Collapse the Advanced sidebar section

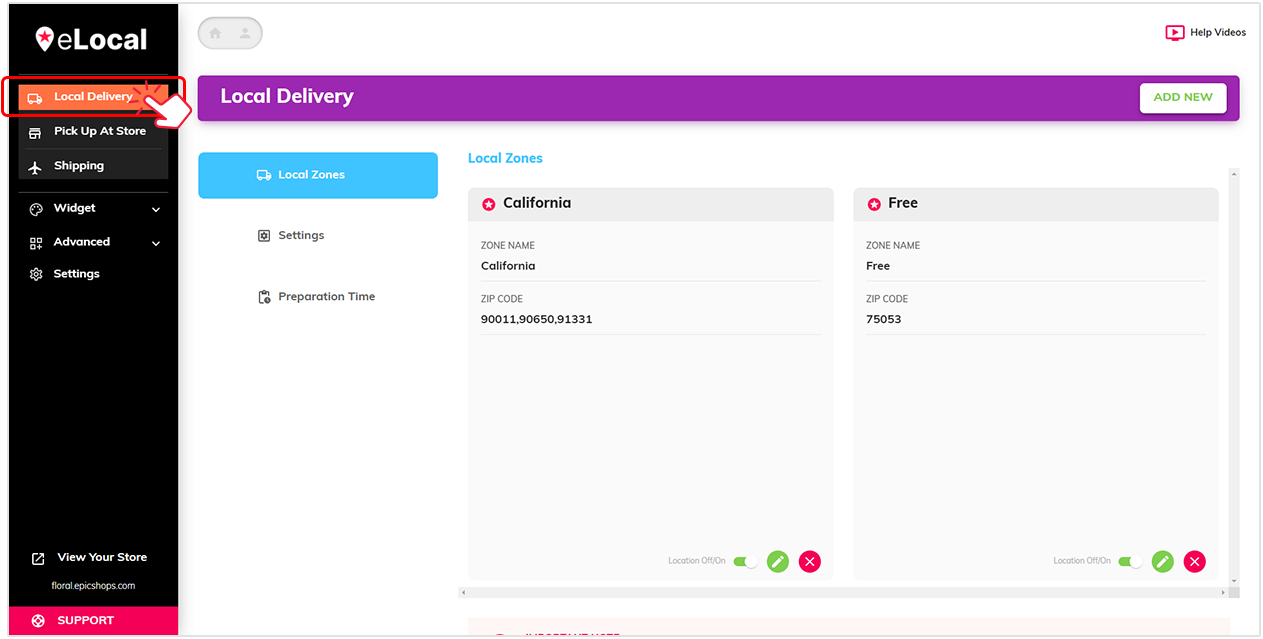click(156, 242)
